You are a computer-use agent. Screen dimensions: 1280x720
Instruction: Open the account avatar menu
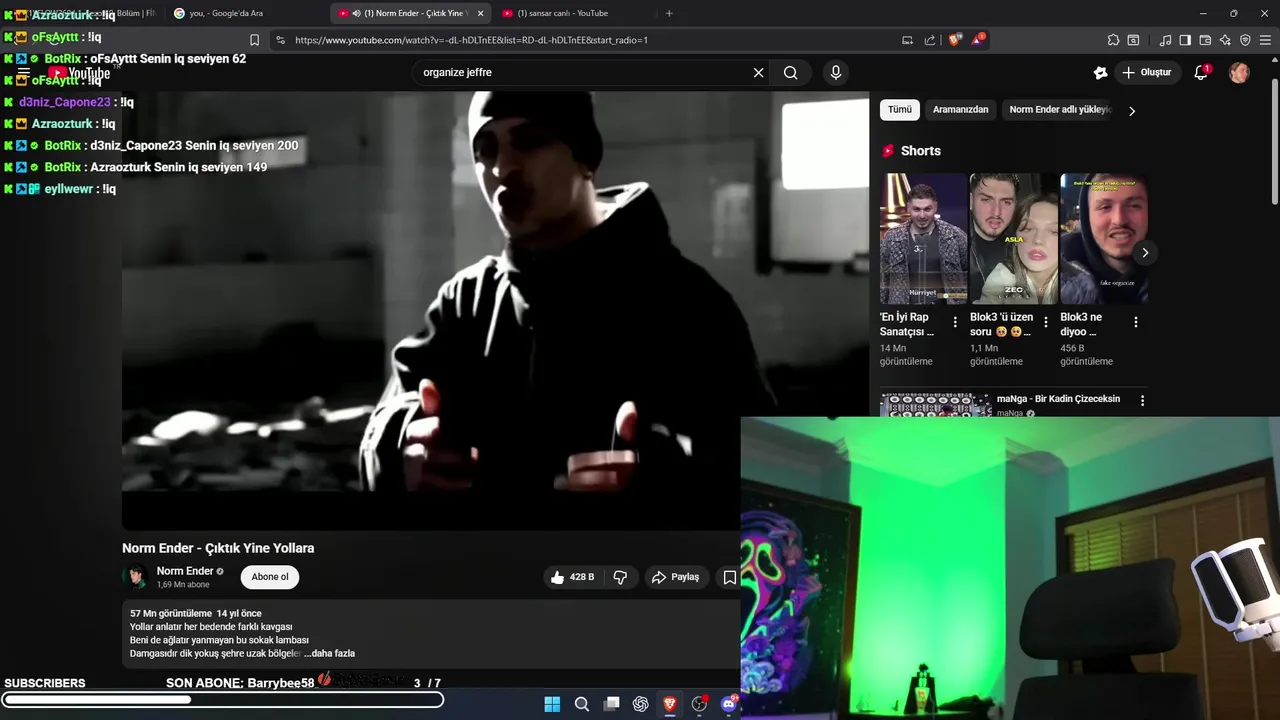click(1239, 72)
